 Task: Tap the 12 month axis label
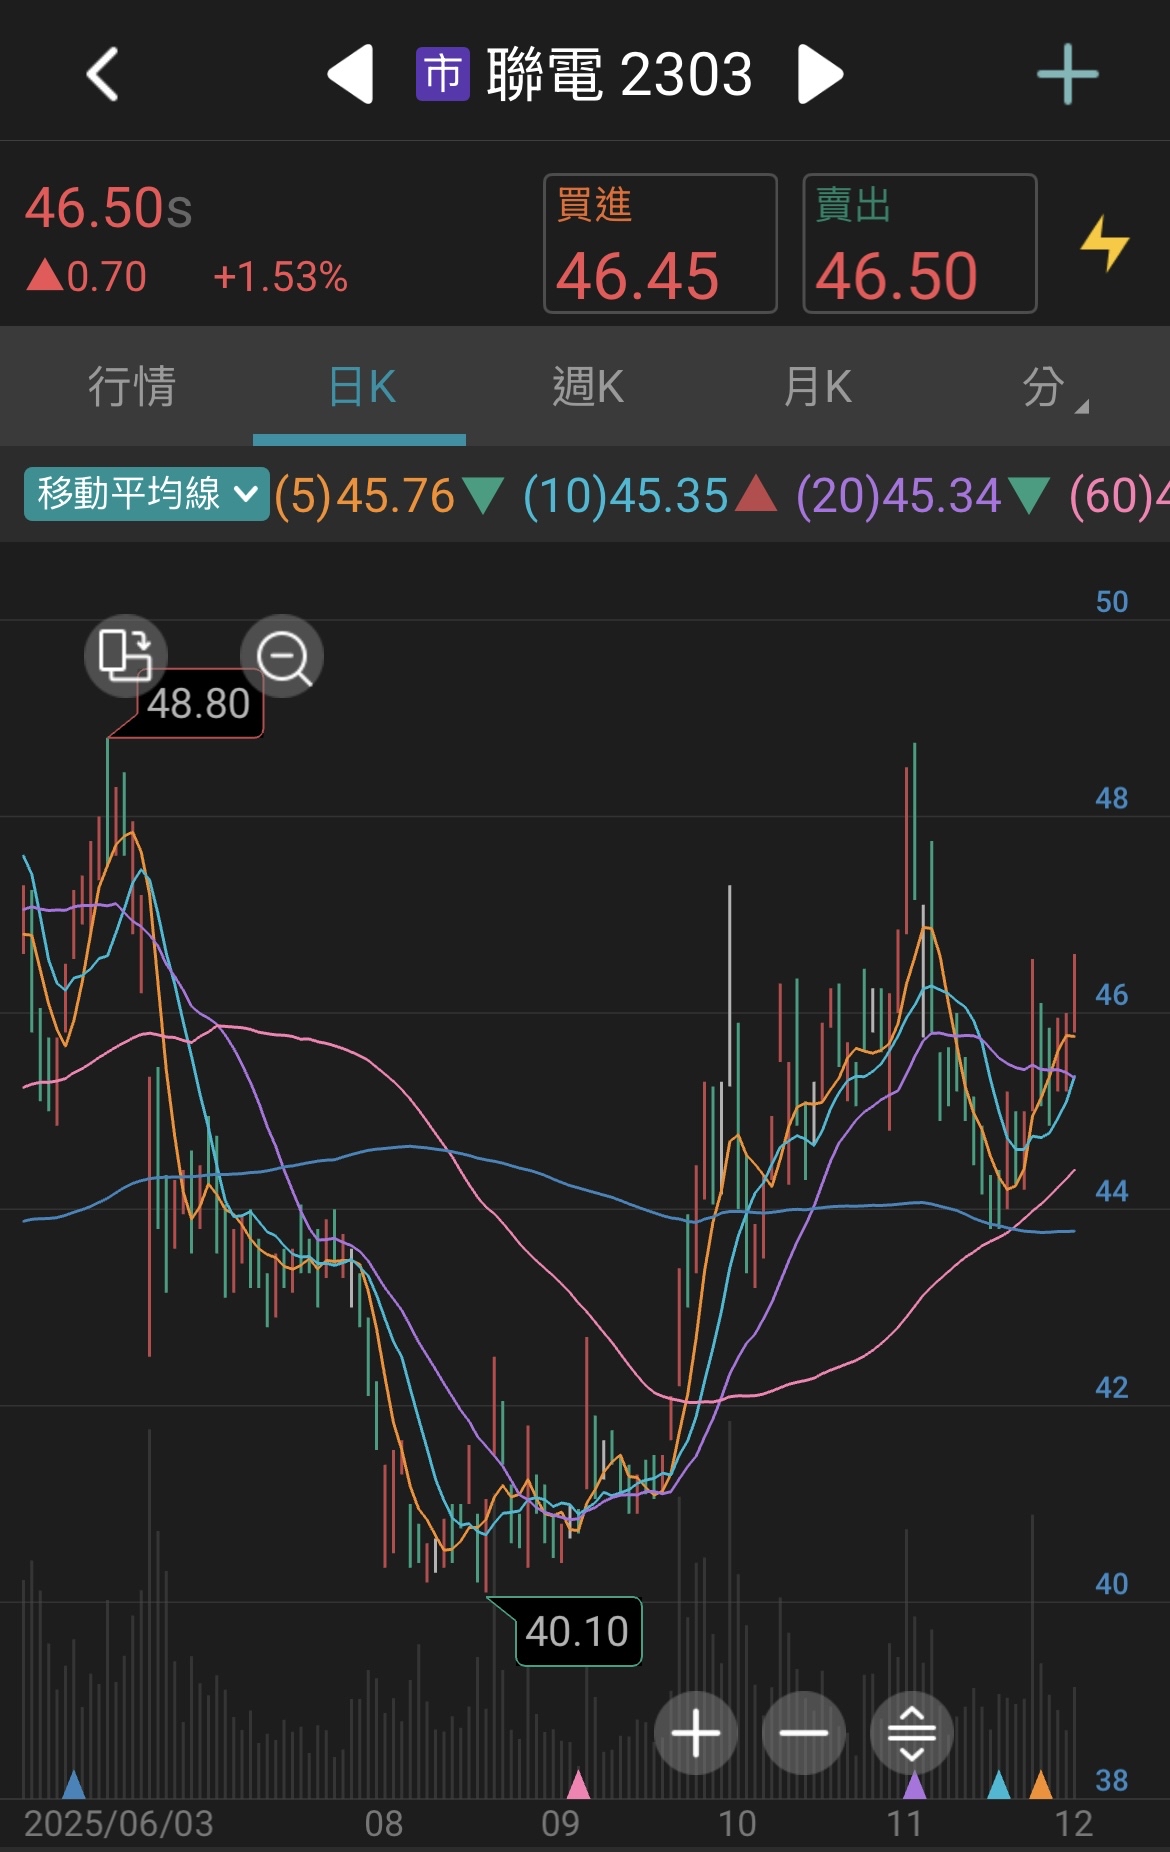pyautogui.click(x=1074, y=1824)
